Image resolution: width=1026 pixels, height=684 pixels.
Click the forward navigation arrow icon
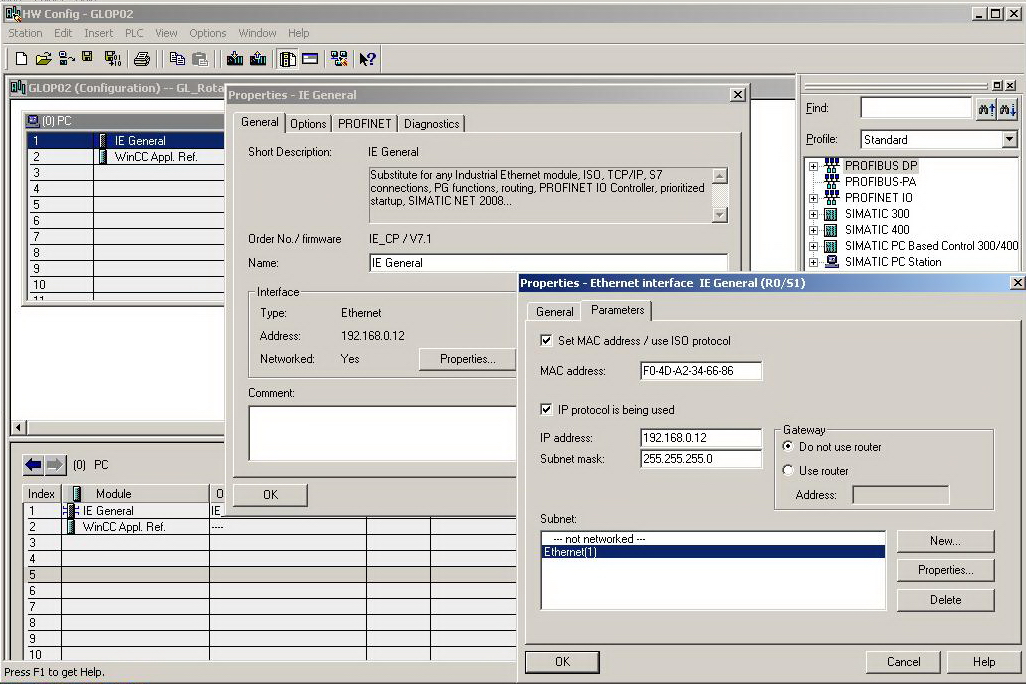click(55, 465)
